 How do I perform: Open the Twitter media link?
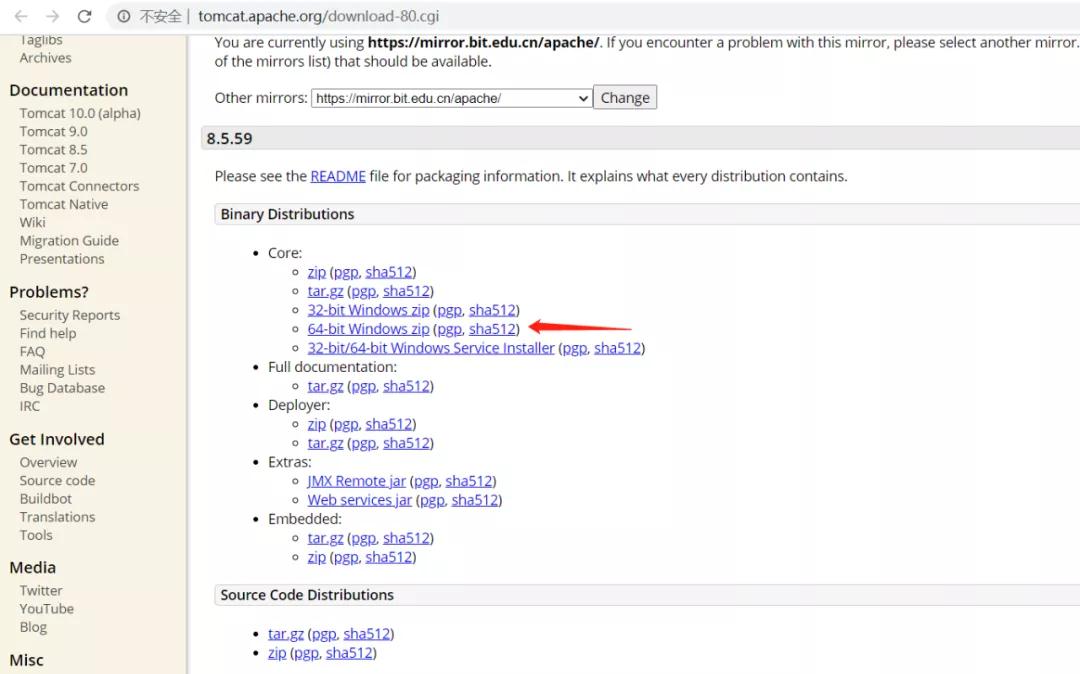point(41,591)
